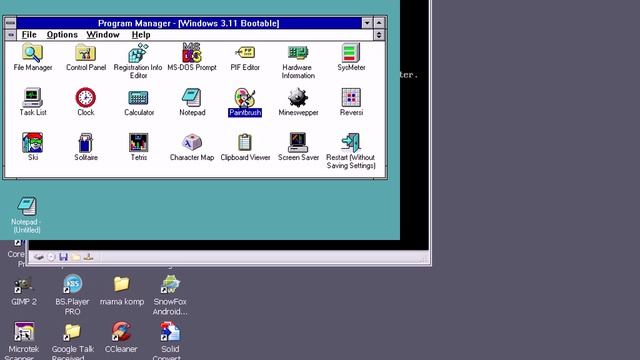
Task: Open the Solid Convert shortcut
Action: coord(170,341)
